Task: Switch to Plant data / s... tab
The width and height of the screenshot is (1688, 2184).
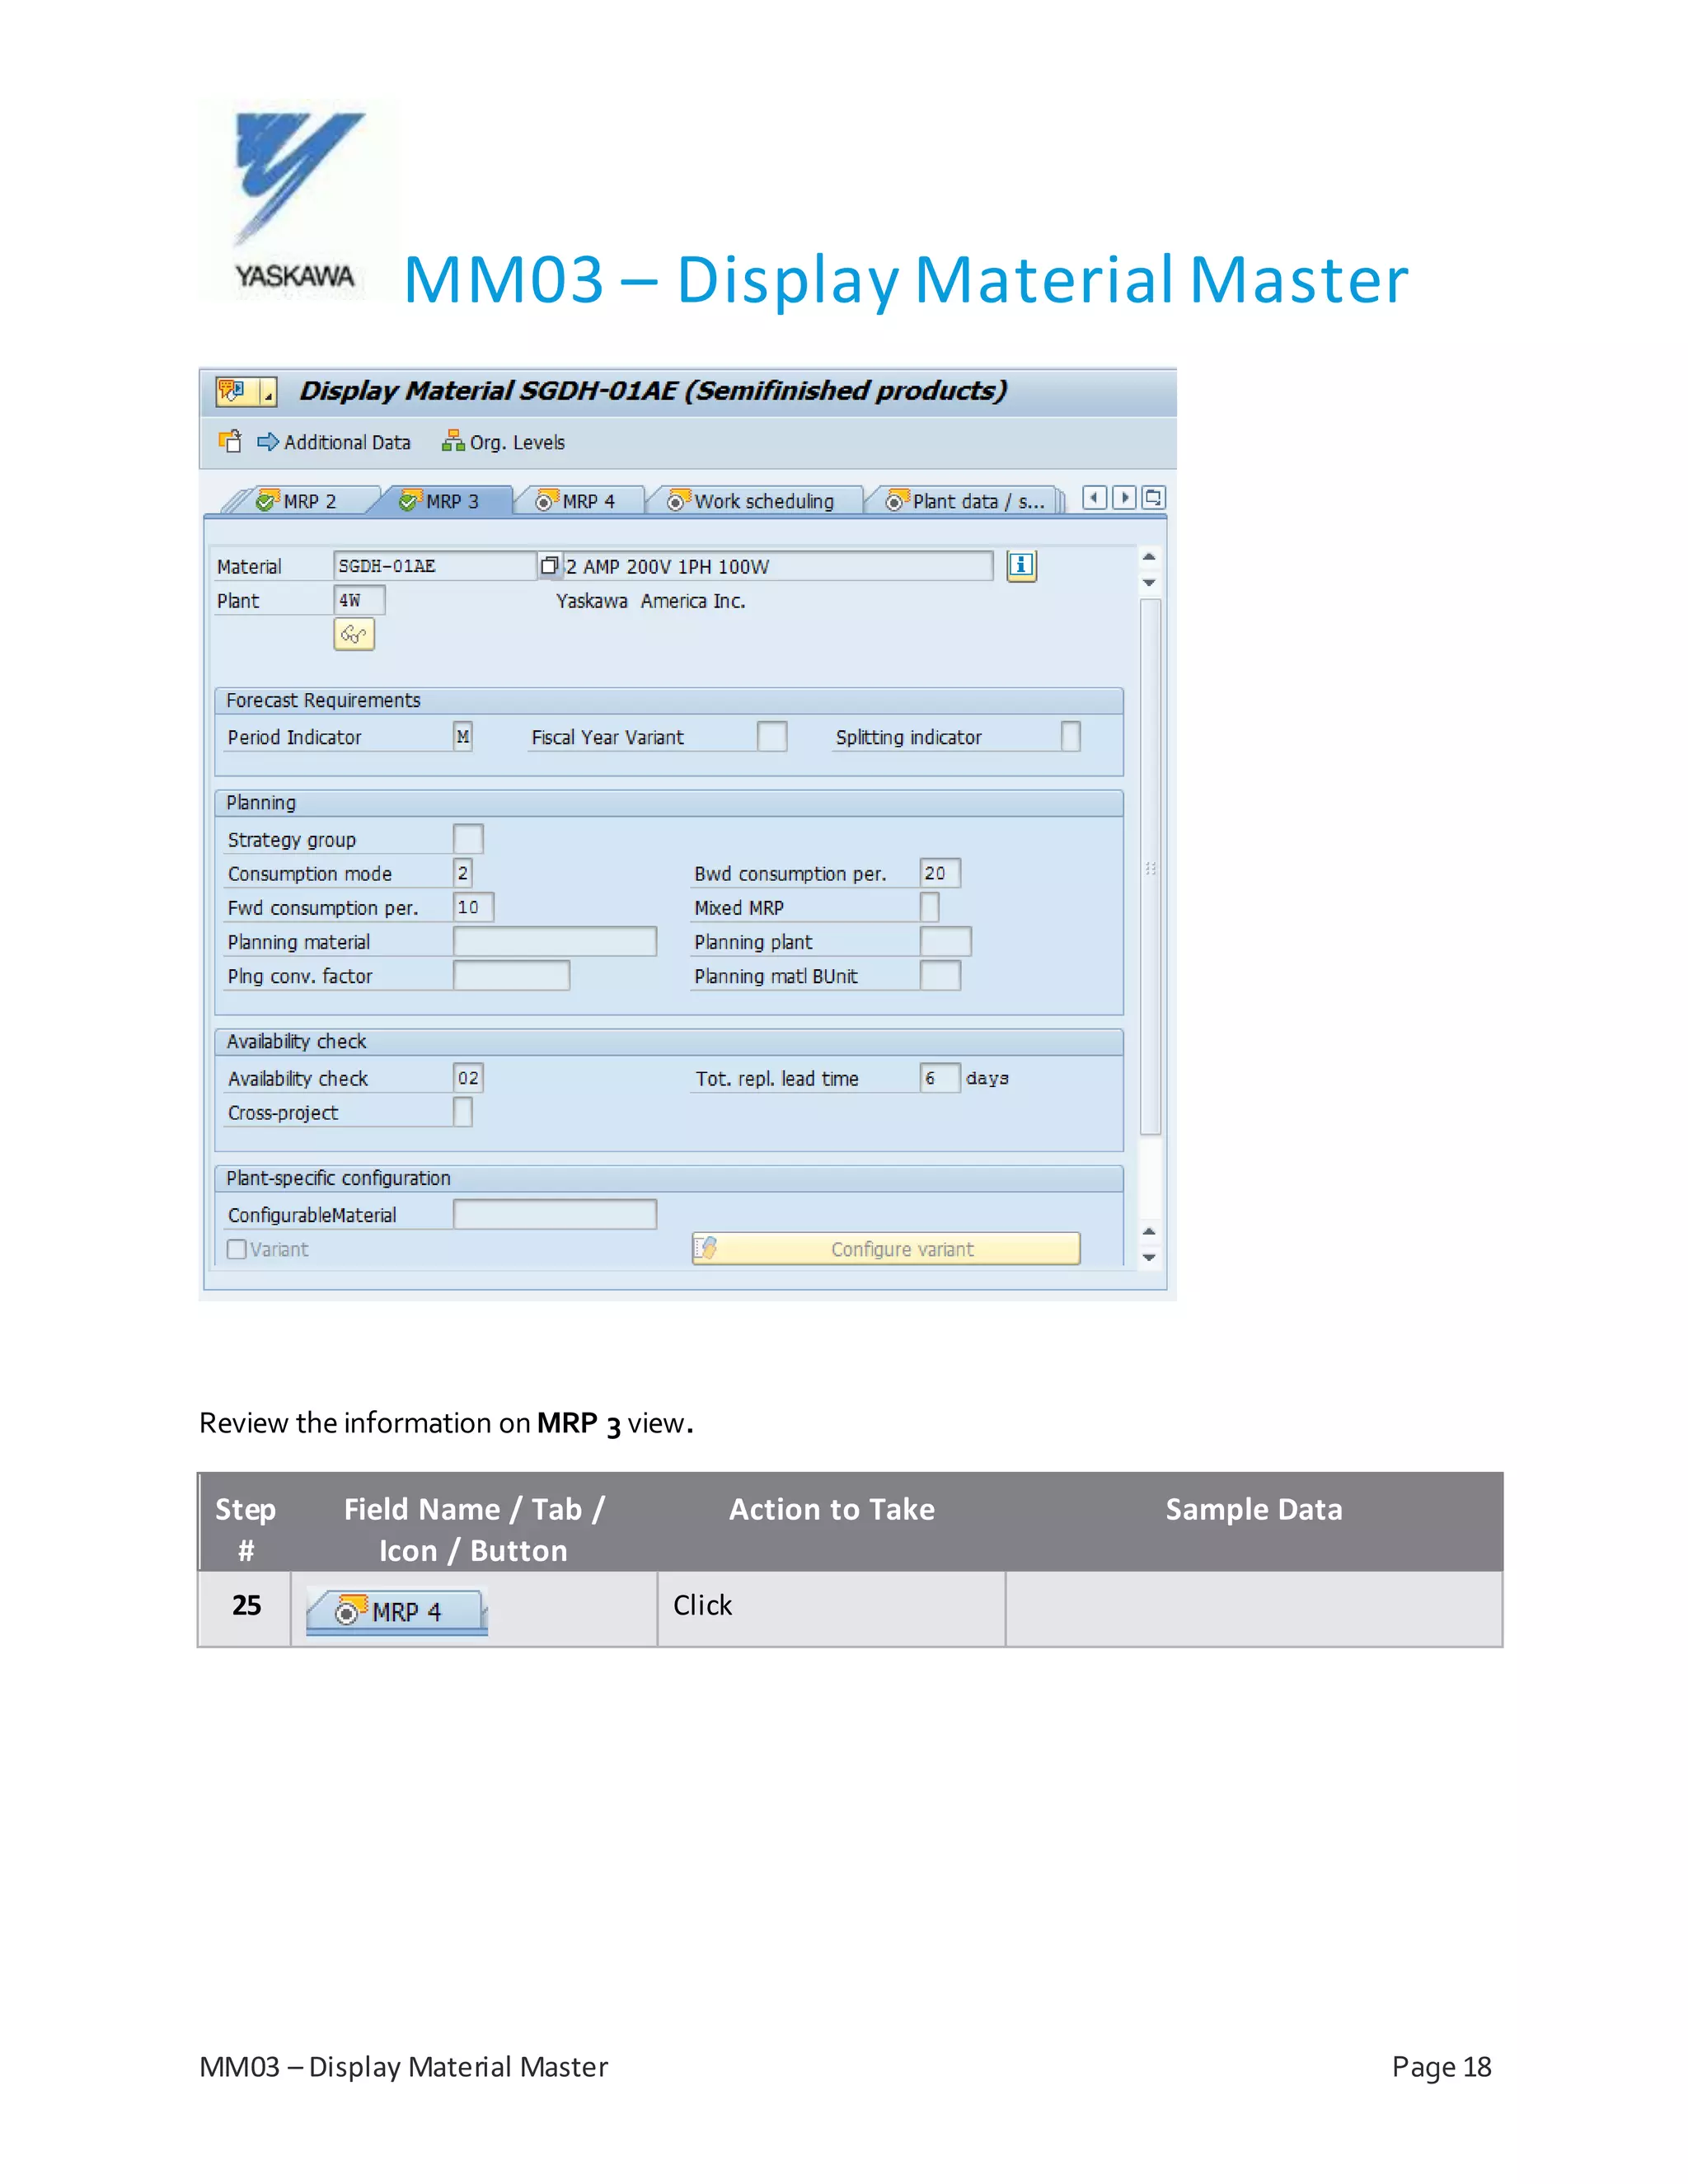Action: [x=966, y=501]
